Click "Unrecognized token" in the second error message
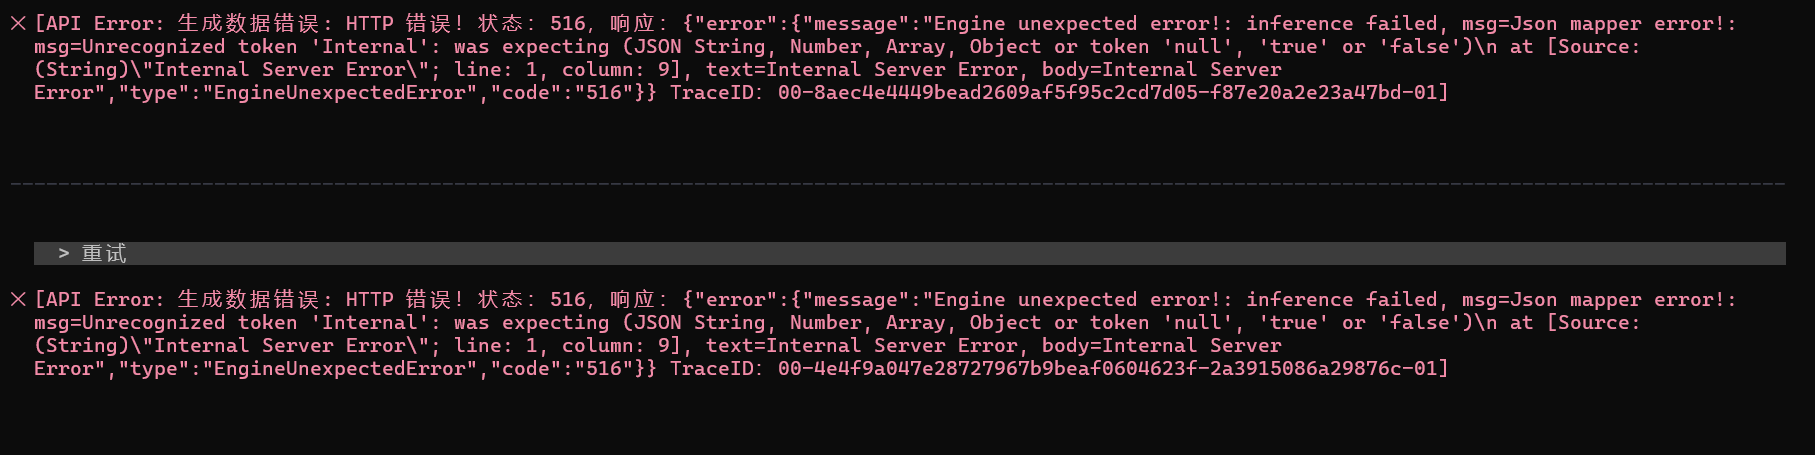The width and height of the screenshot is (1815, 455). 189,323
